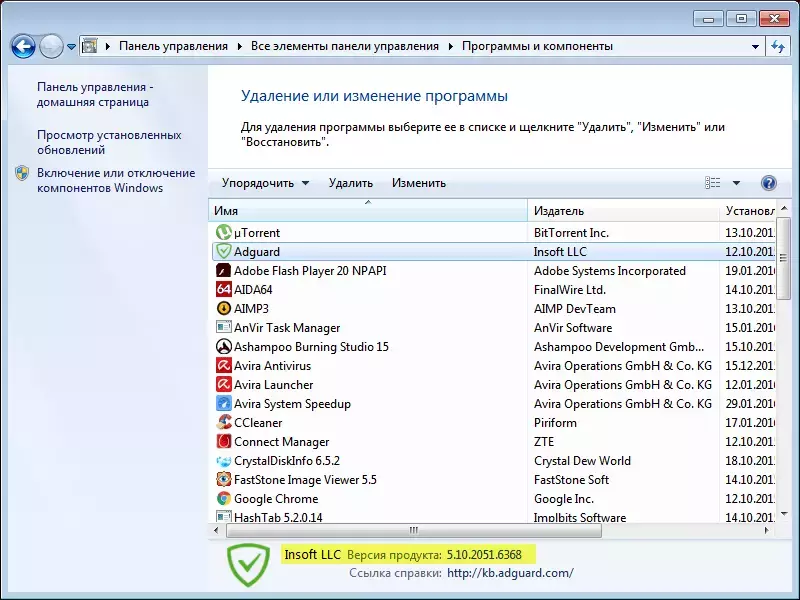Viewport: 800px width, 600px height.
Task: Click the vertical scrollbar down arrow
Action: point(784,514)
